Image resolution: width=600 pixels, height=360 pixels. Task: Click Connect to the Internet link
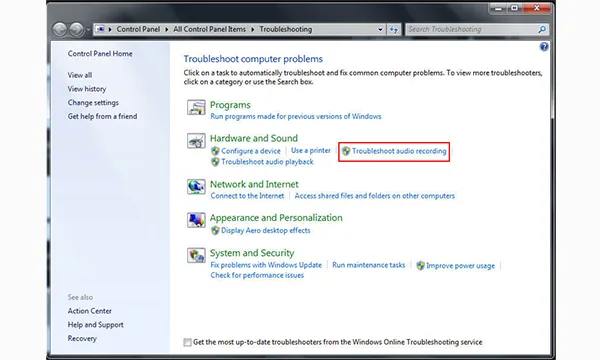(247, 196)
